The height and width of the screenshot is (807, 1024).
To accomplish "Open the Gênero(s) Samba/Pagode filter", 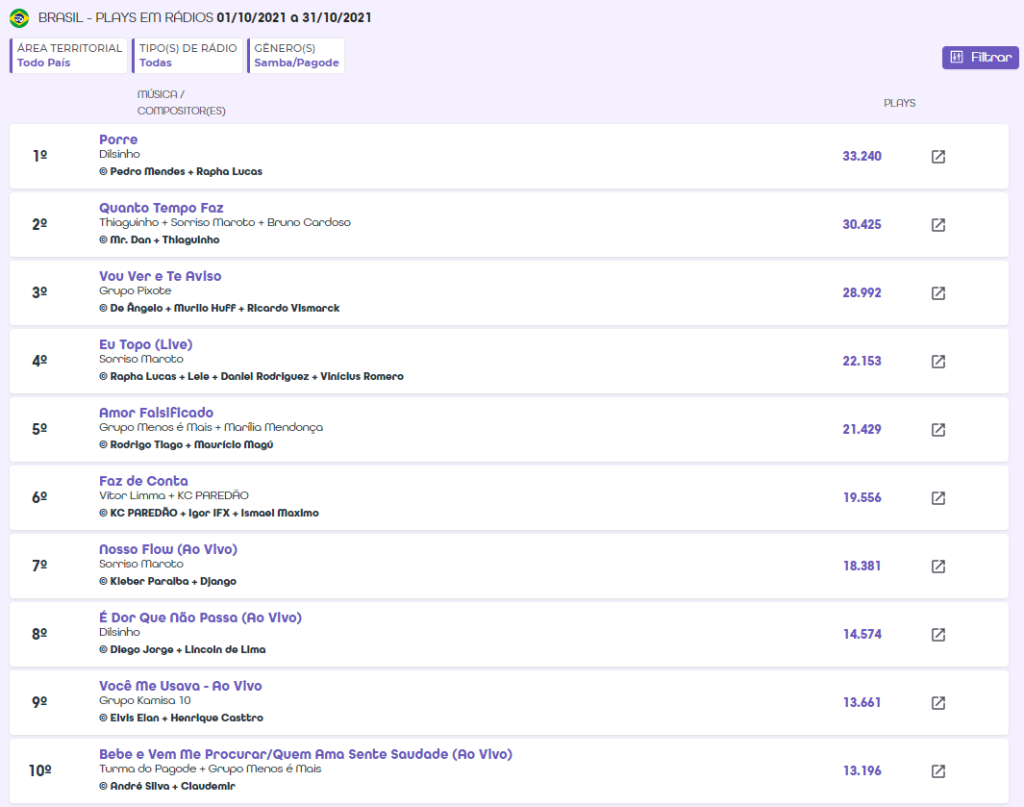I will coord(296,56).
